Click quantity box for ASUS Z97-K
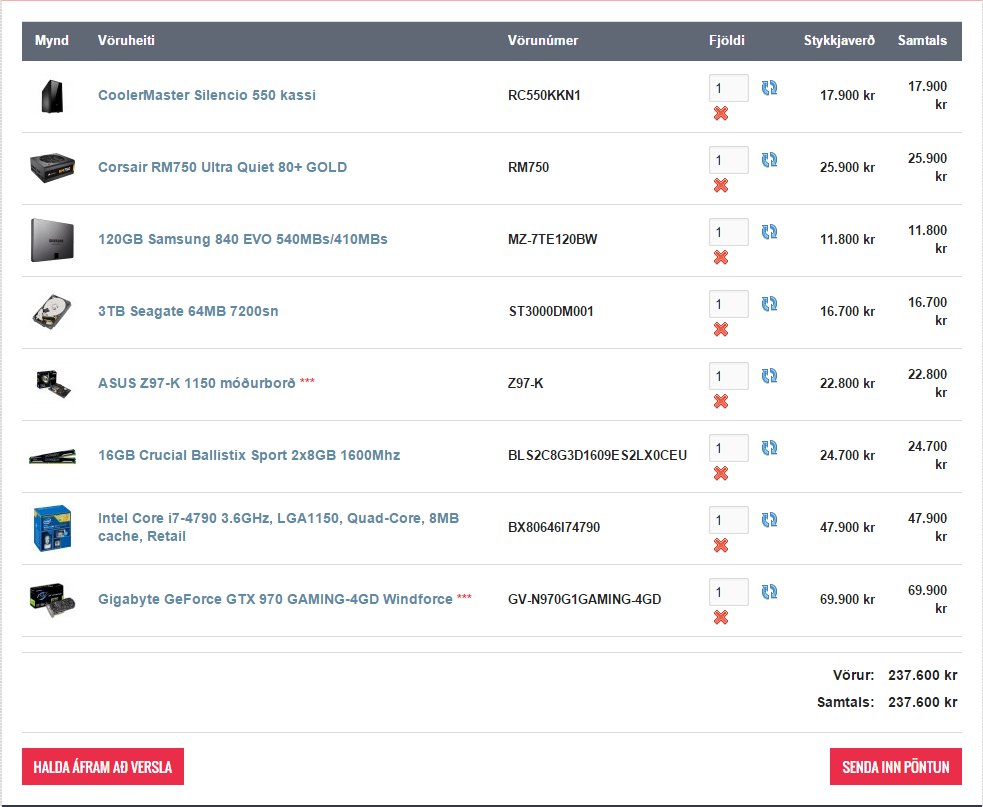Image resolution: width=983 pixels, height=807 pixels. click(x=728, y=376)
